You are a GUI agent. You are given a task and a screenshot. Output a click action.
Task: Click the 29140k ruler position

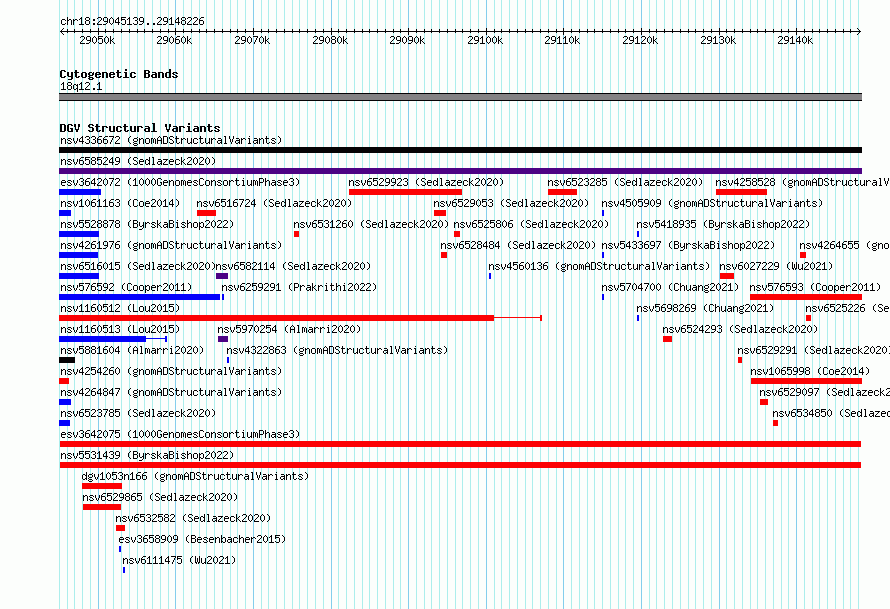click(x=795, y=40)
